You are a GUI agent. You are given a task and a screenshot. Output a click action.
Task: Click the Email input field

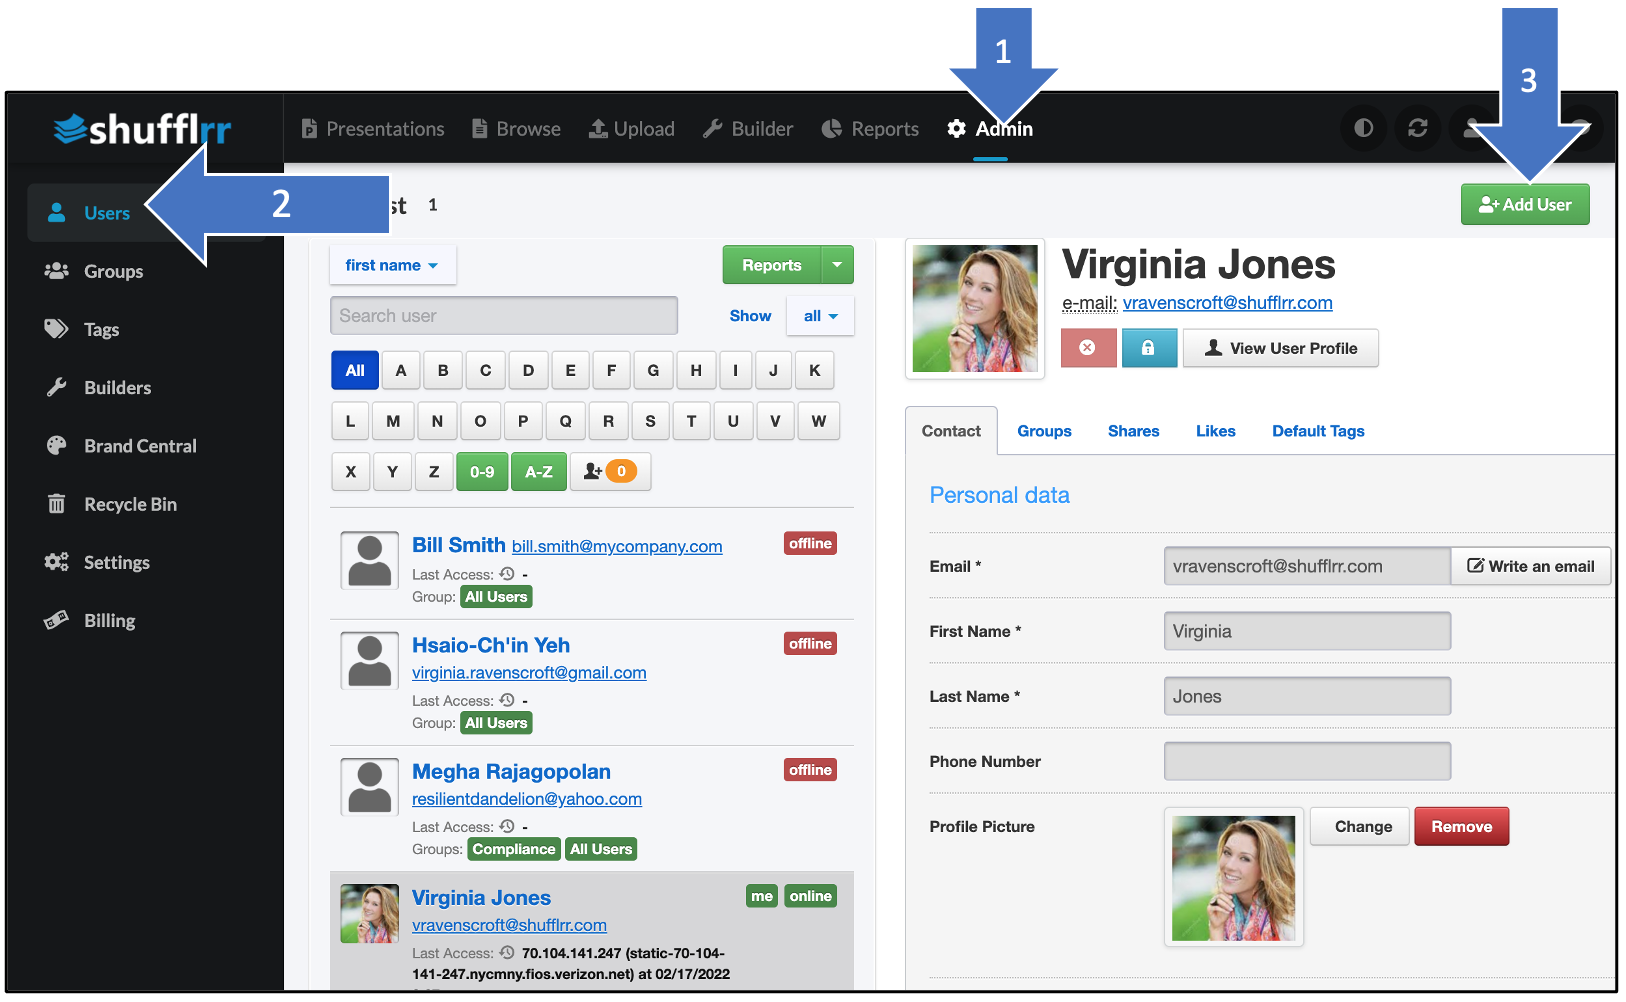coord(1308,566)
